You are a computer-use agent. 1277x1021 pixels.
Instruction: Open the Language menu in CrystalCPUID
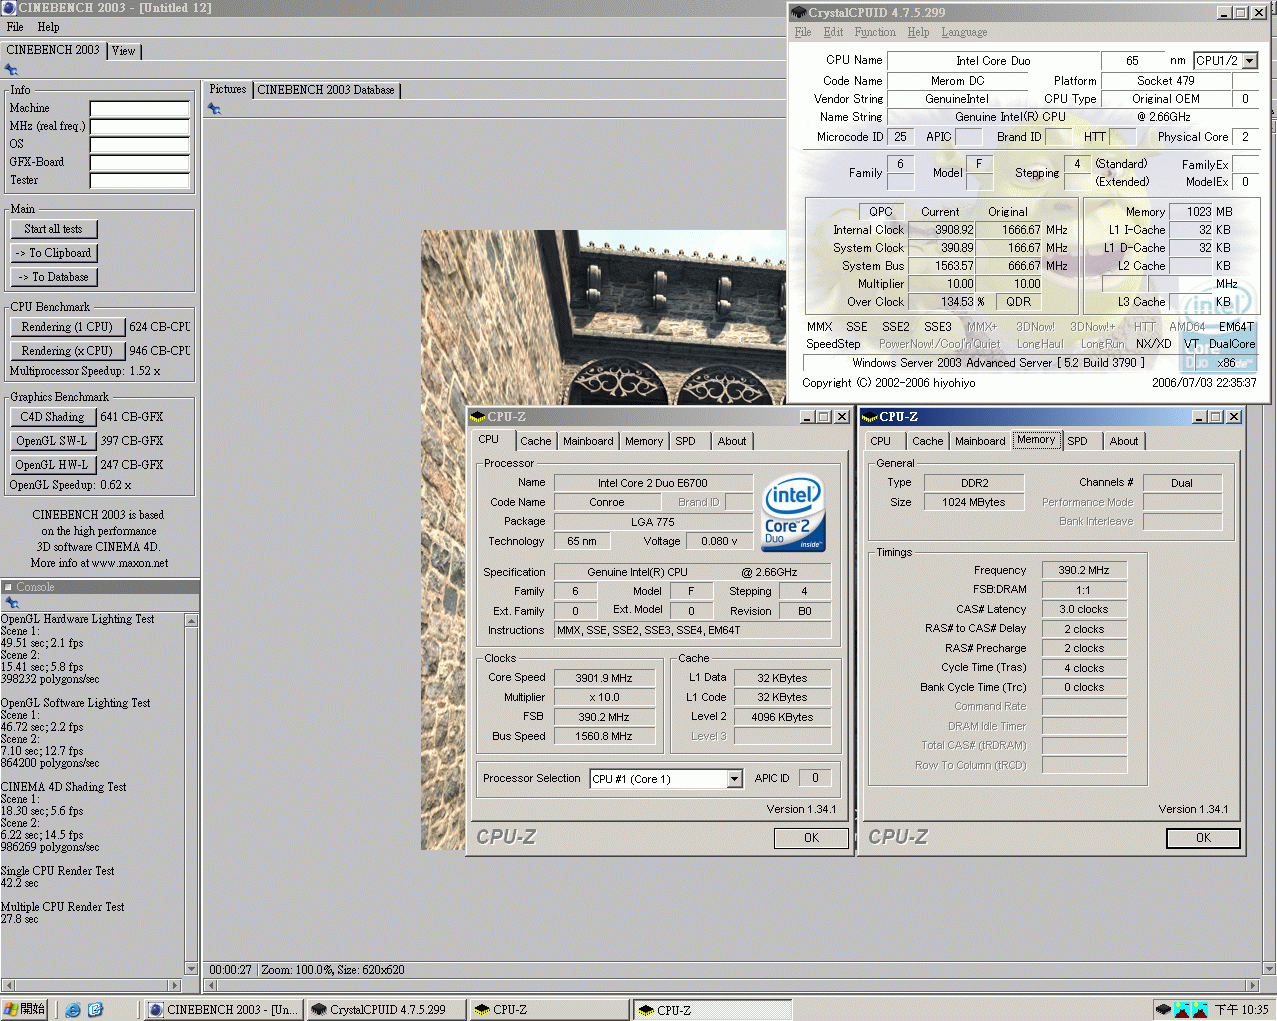pyautogui.click(x=964, y=32)
